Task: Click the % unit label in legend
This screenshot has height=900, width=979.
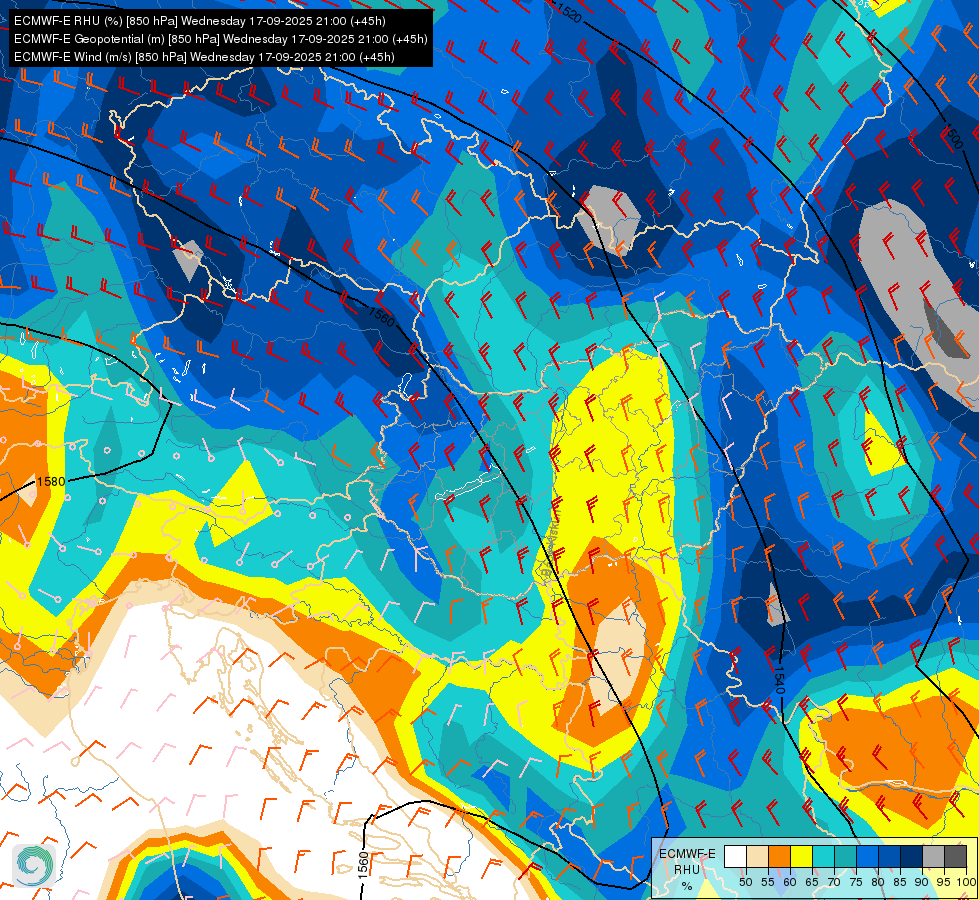Action: click(x=687, y=886)
